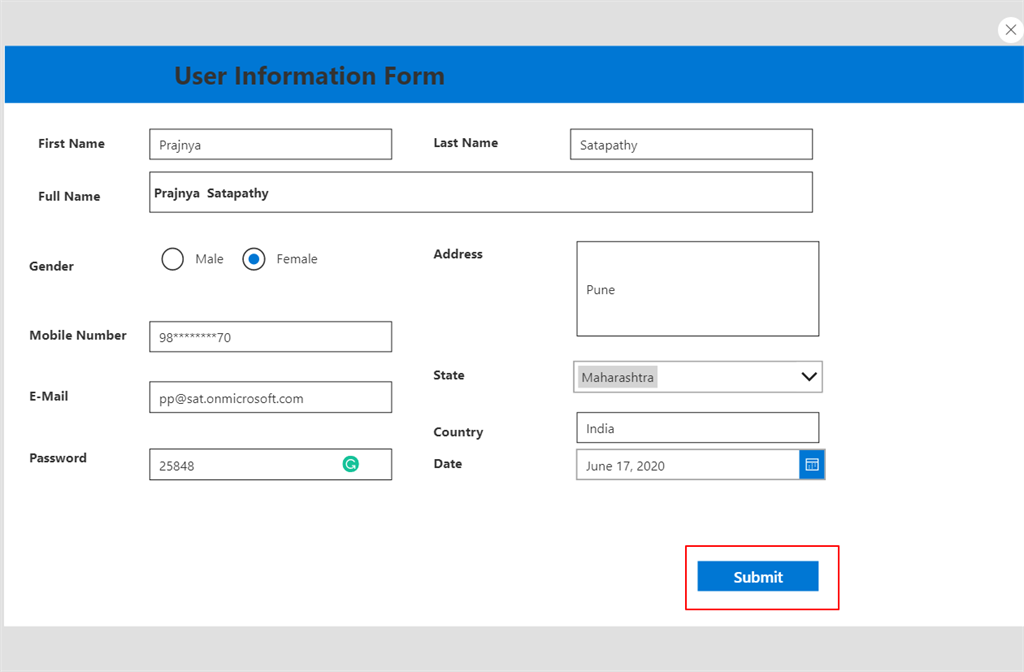
Task: Click inside the Last Name field
Action: click(x=691, y=144)
